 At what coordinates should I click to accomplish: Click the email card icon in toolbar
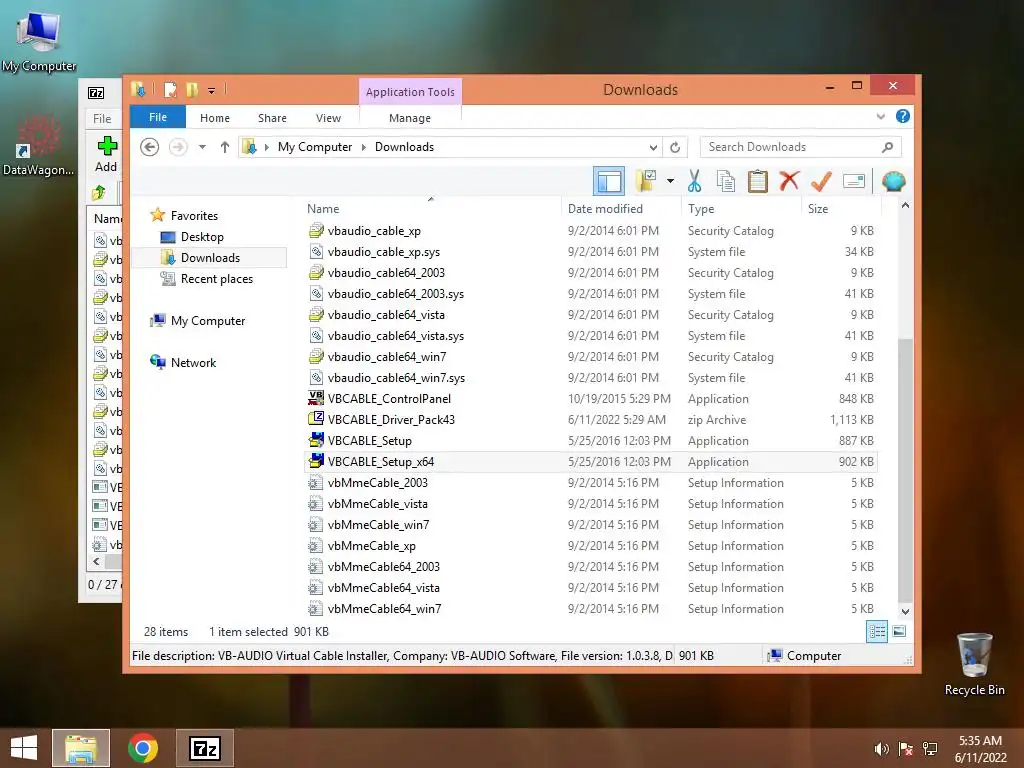[x=854, y=181]
